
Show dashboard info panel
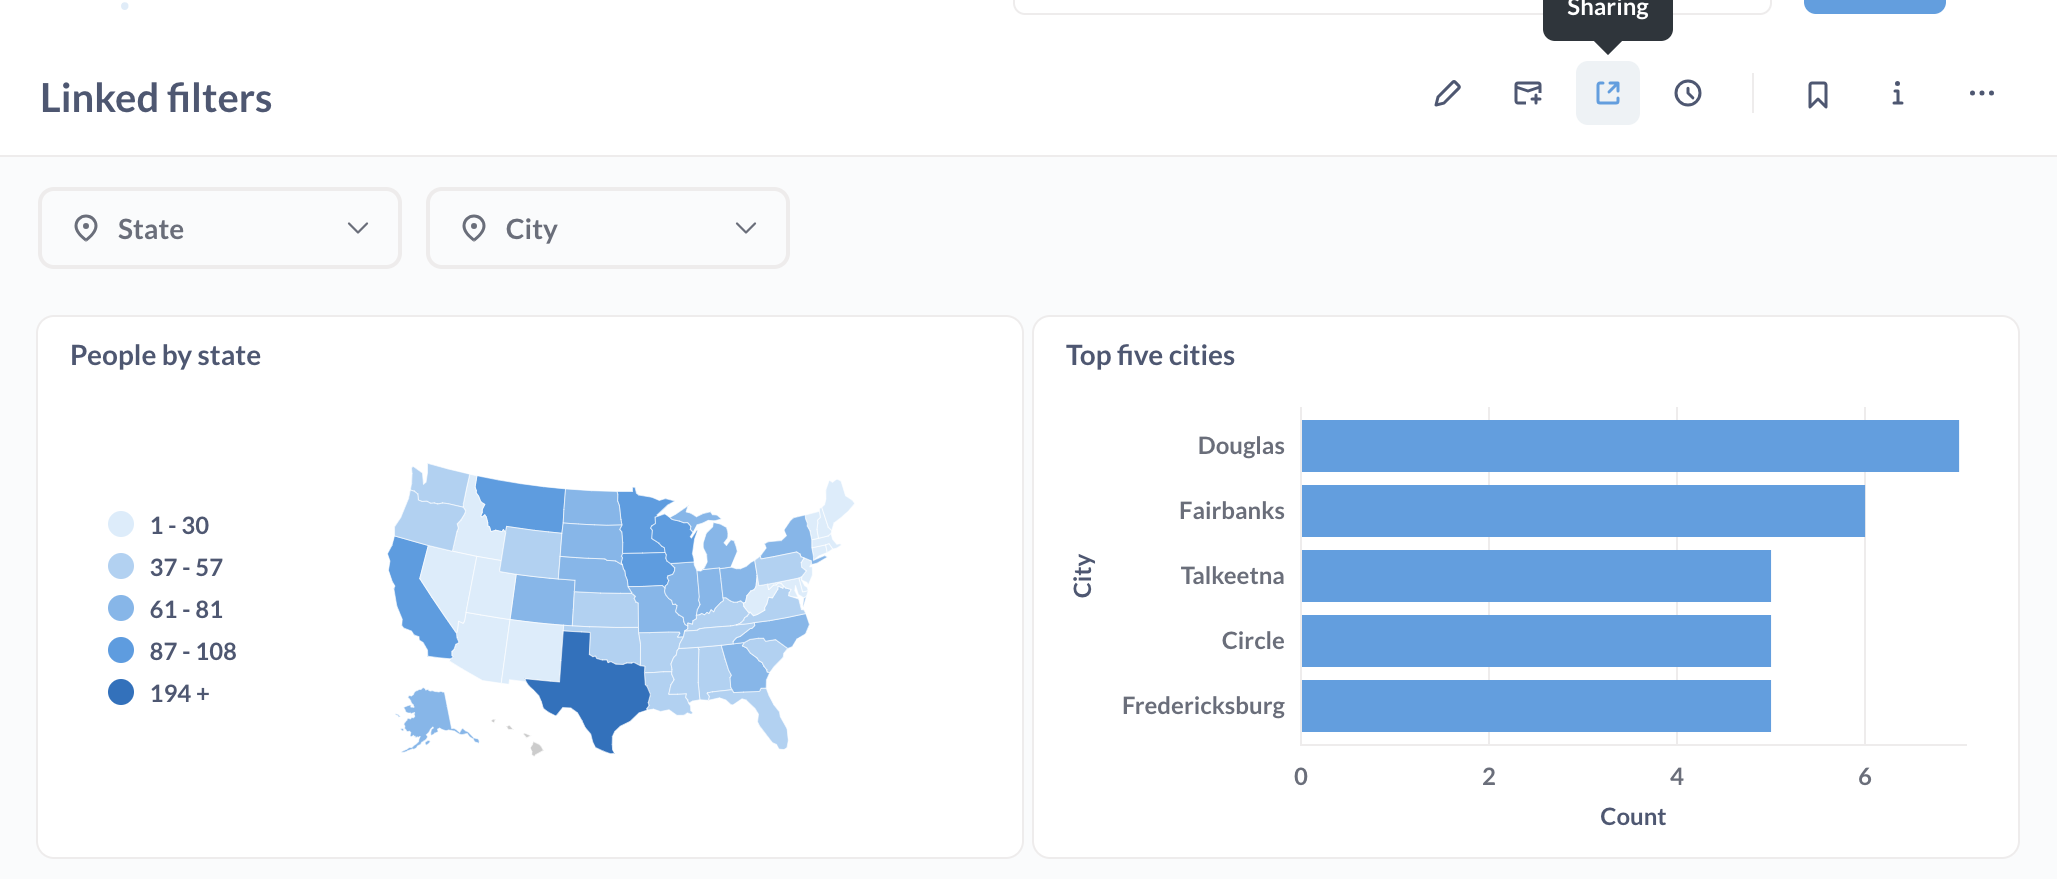(1897, 94)
